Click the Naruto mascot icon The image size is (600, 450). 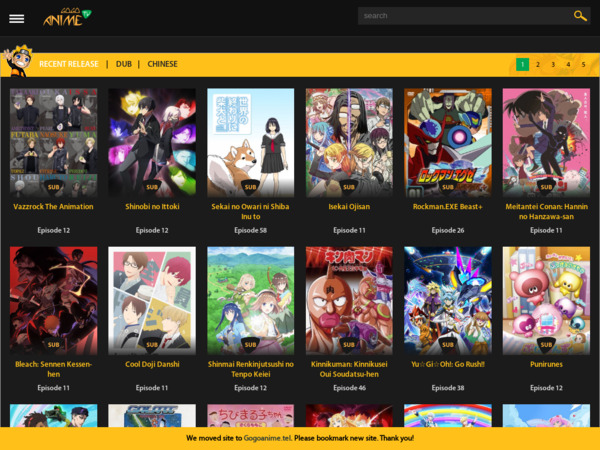18,61
